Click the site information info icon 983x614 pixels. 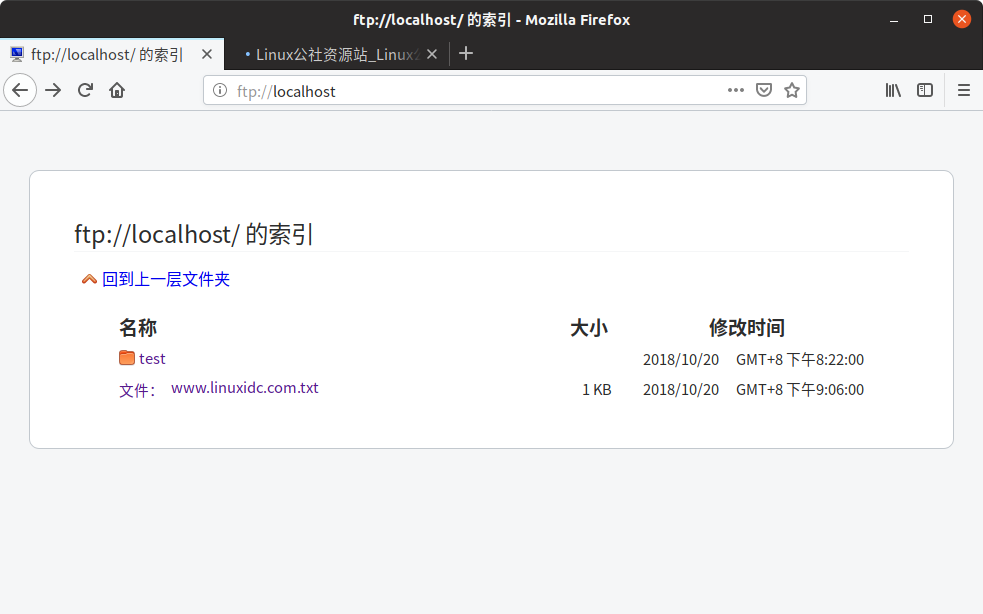[x=219, y=90]
